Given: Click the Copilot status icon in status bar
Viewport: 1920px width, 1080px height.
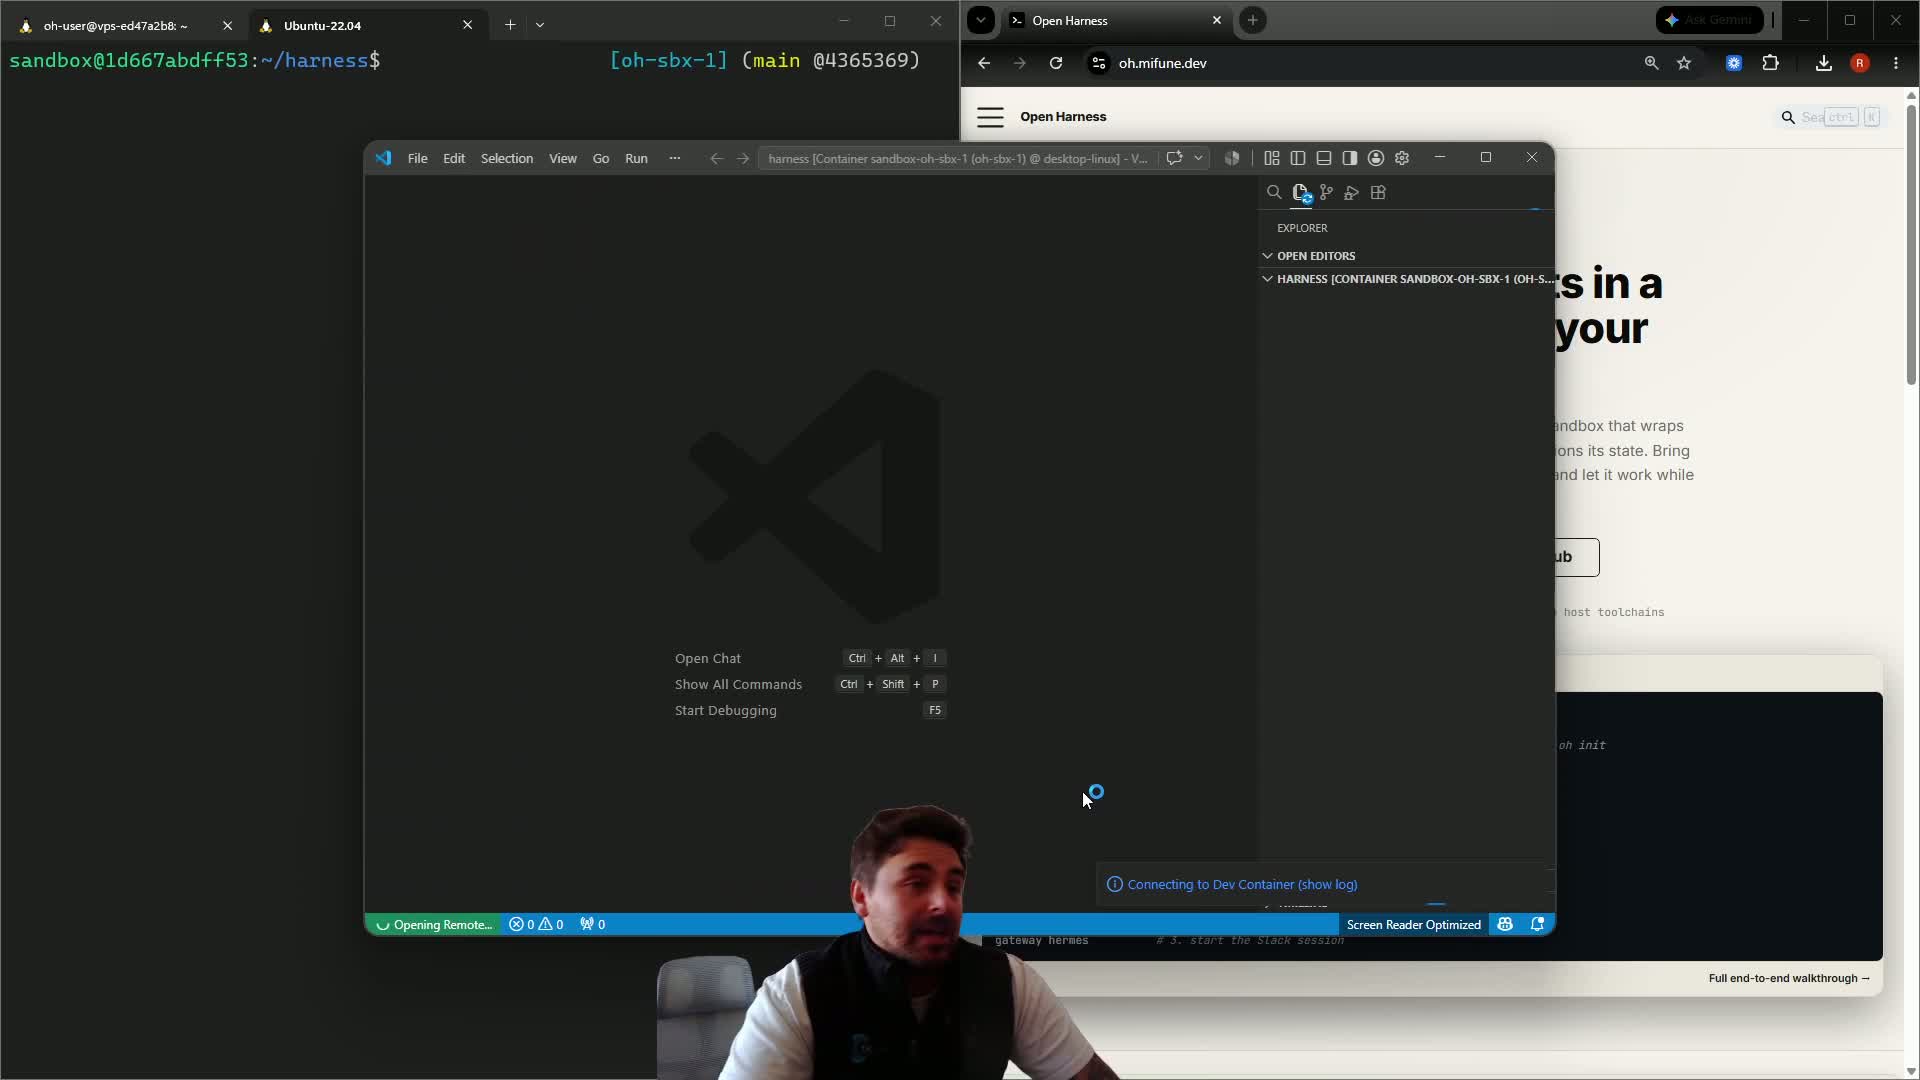Looking at the screenshot, I should click(x=1505, y=924).
